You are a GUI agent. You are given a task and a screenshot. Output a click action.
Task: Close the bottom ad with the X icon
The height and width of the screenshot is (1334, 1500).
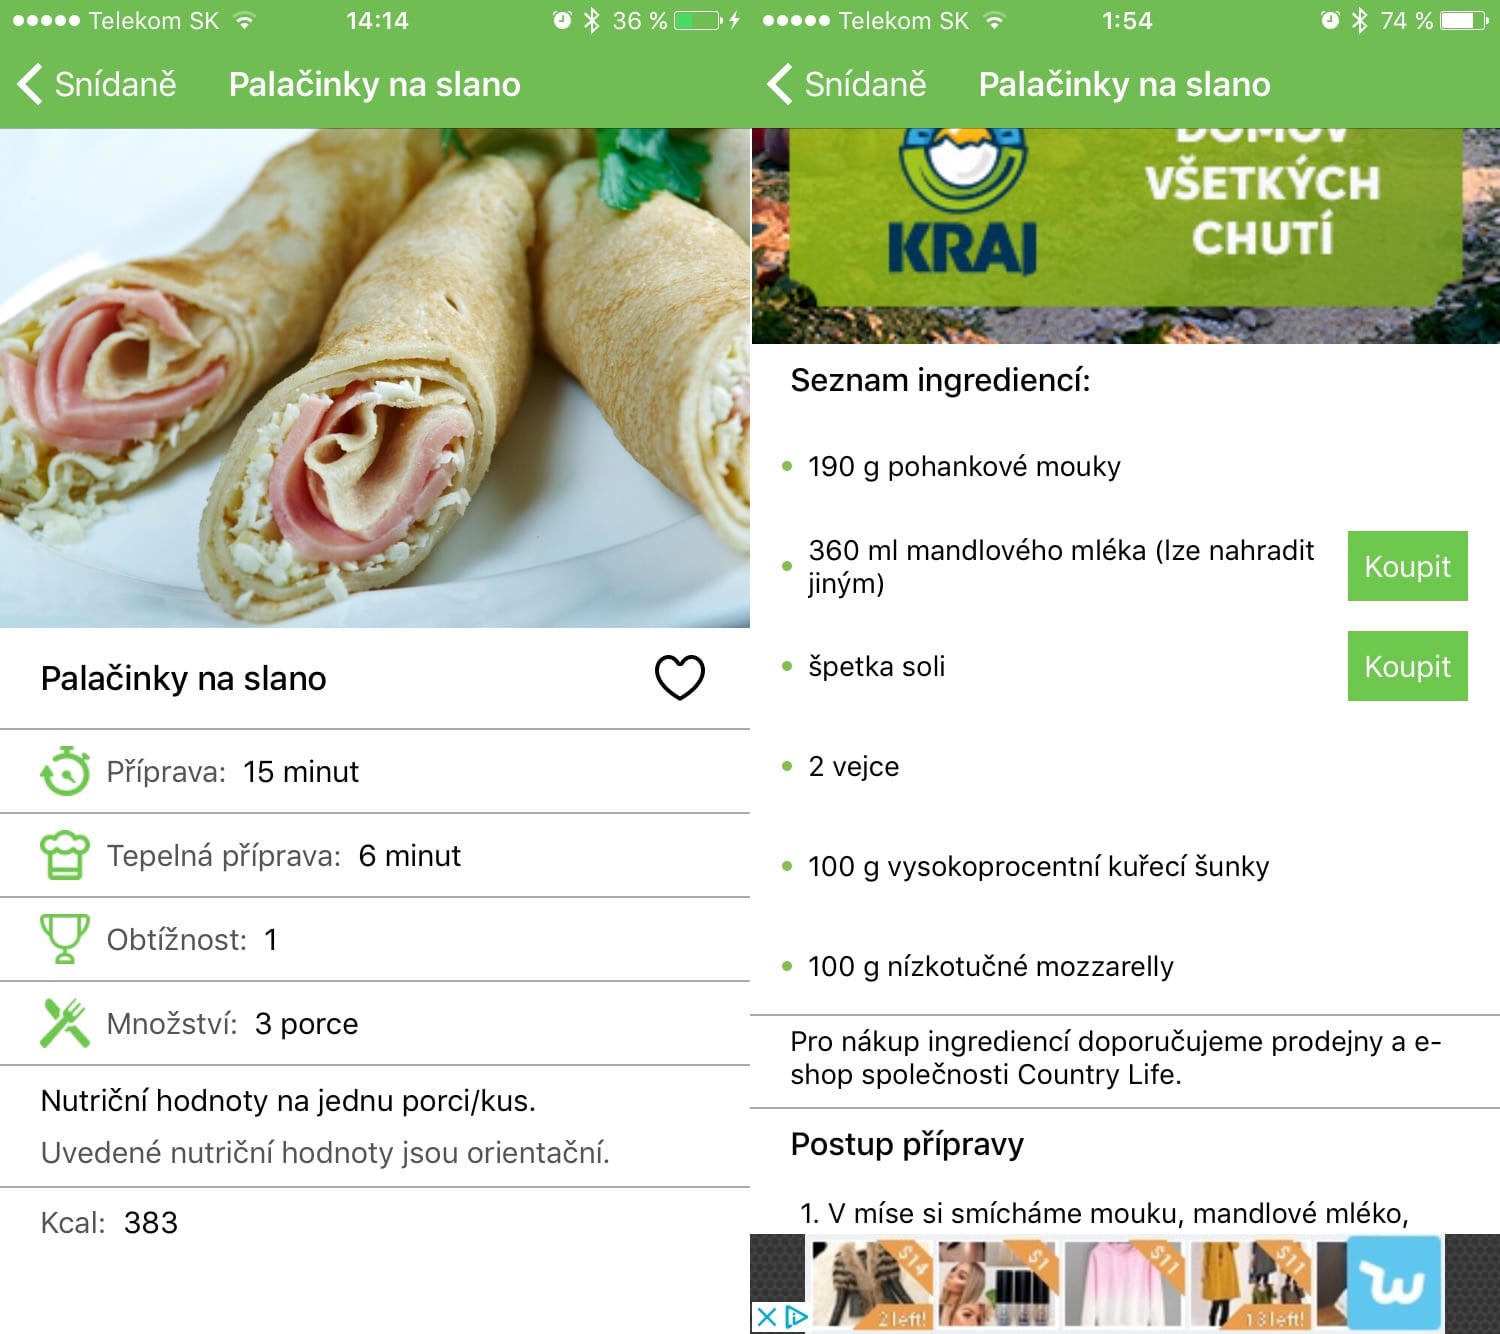[x=766, y=1317]
